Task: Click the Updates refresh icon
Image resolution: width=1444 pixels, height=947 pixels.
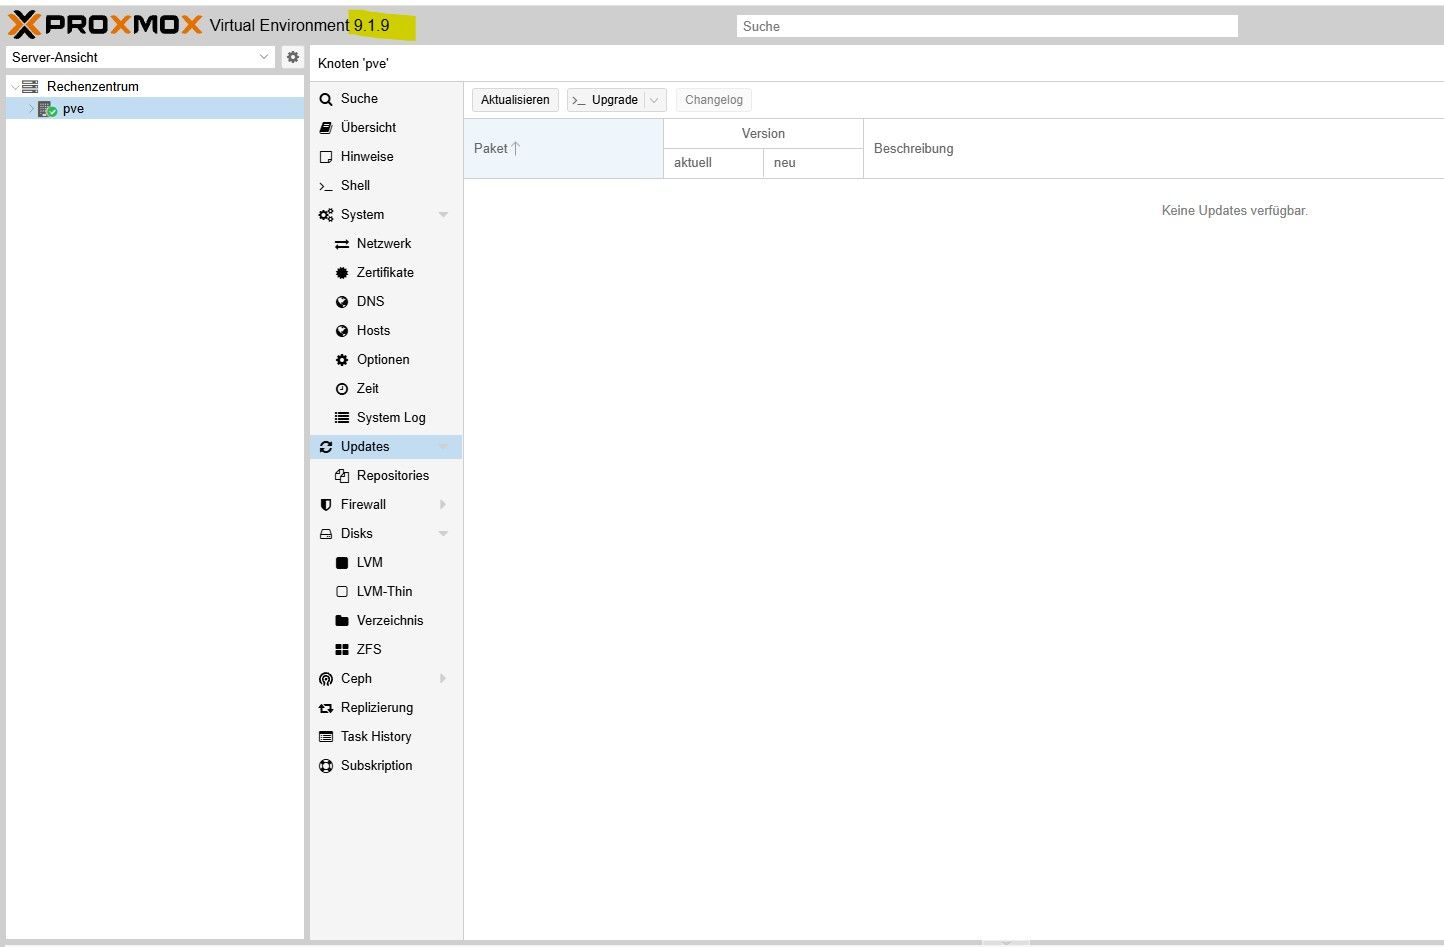Action: [326, 447]
